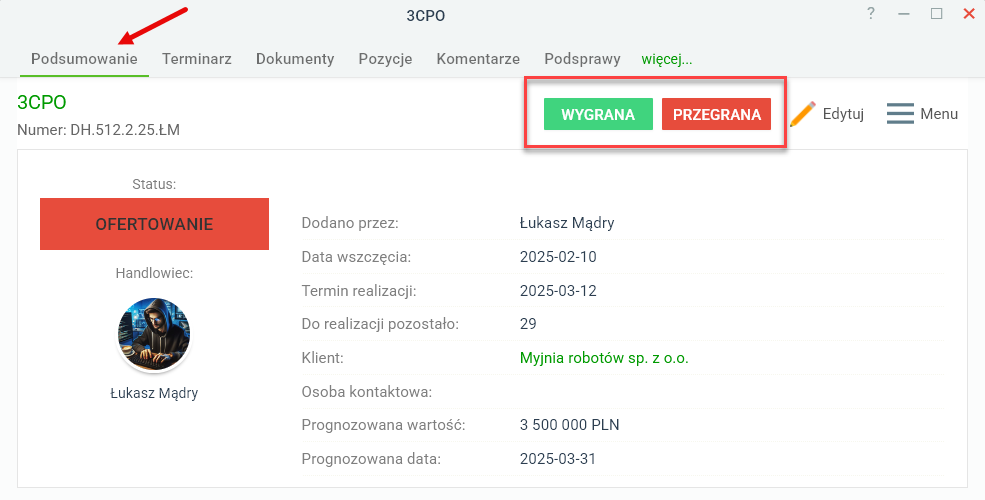985x500 pixels.
Task: Click the Prognozowana data label
Action: [371, 459]
